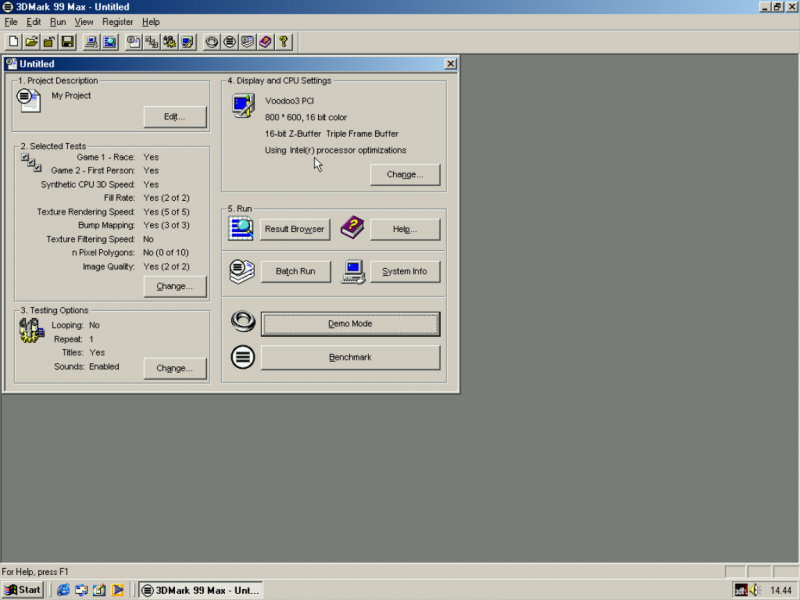Click '800 * 600, 16 bit color' text
The image size is (800, 600).
(306, 117)
